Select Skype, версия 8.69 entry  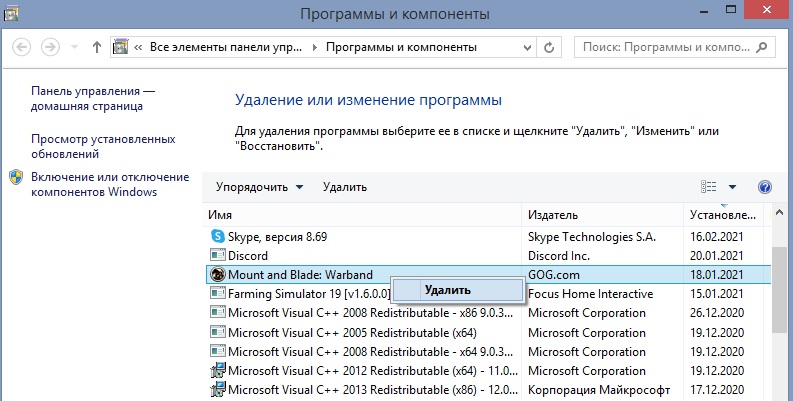tap(277, 237)
